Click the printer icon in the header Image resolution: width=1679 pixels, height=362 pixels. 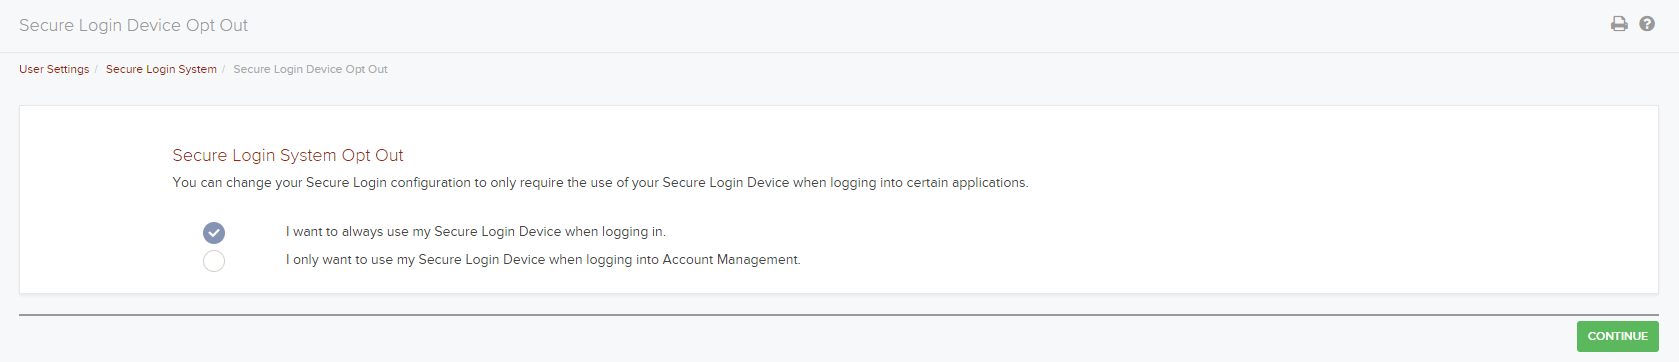pos(1619,24)
